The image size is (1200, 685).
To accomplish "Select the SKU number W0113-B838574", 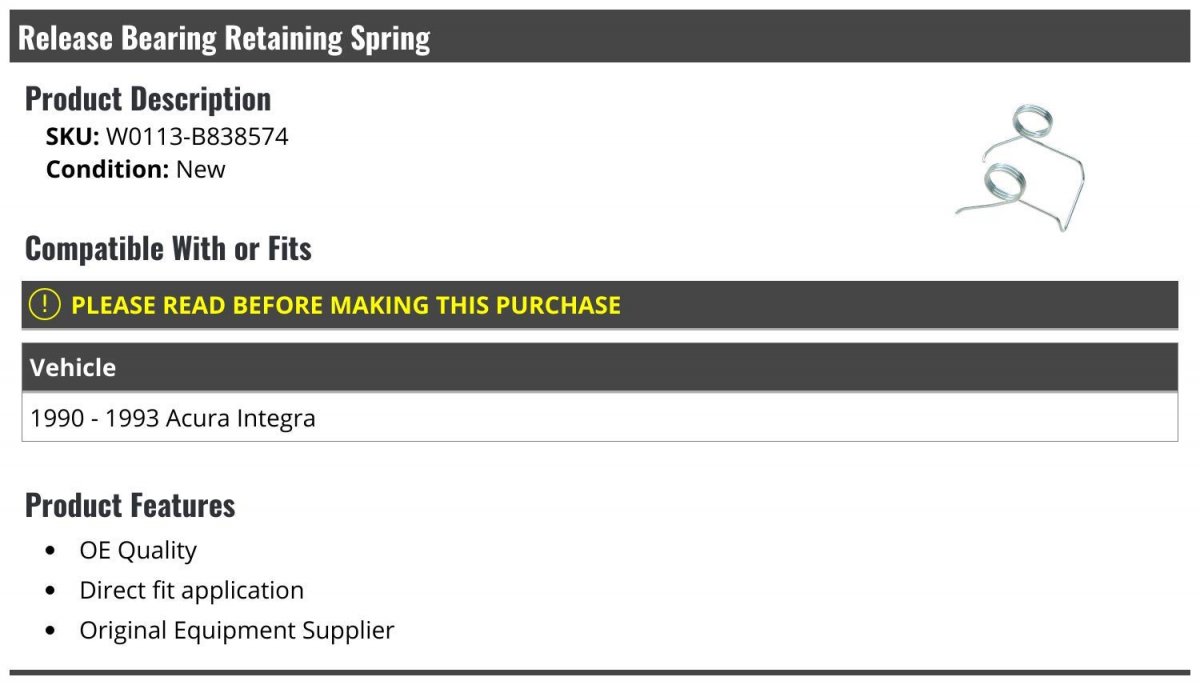I will (197, 137).
